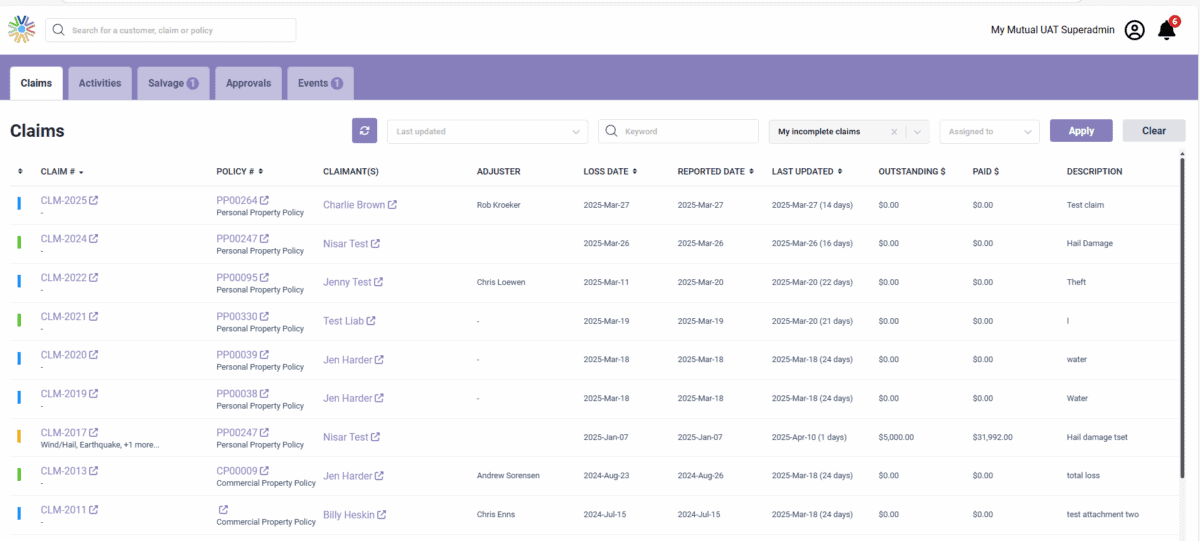Image resolution: width=1200 pixels, height=541 pixels.
Task: Click the 'Wind/Hail, Earthquake, +1 more...' text
Action: pos(99,445)
